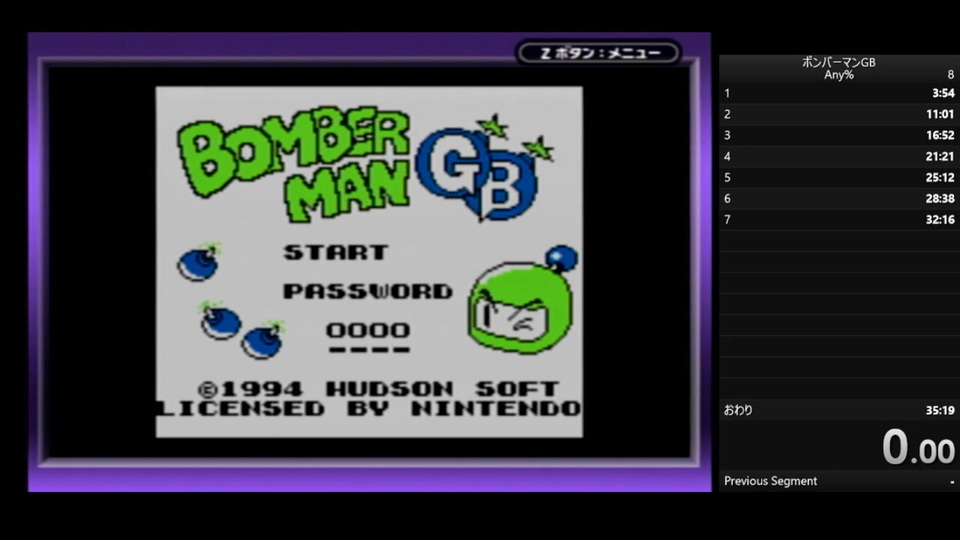
Task: Select START on the title screen
Action: coord(336,252)
